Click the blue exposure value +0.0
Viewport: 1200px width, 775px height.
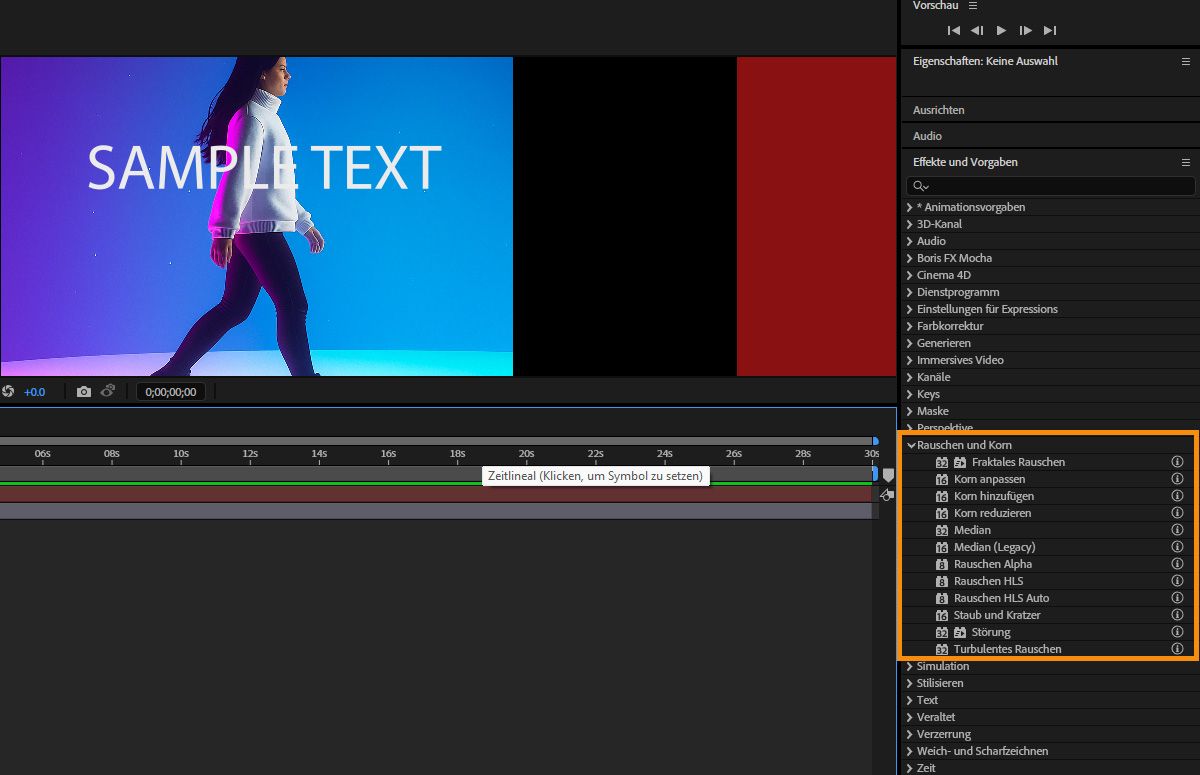pos(35,392)
